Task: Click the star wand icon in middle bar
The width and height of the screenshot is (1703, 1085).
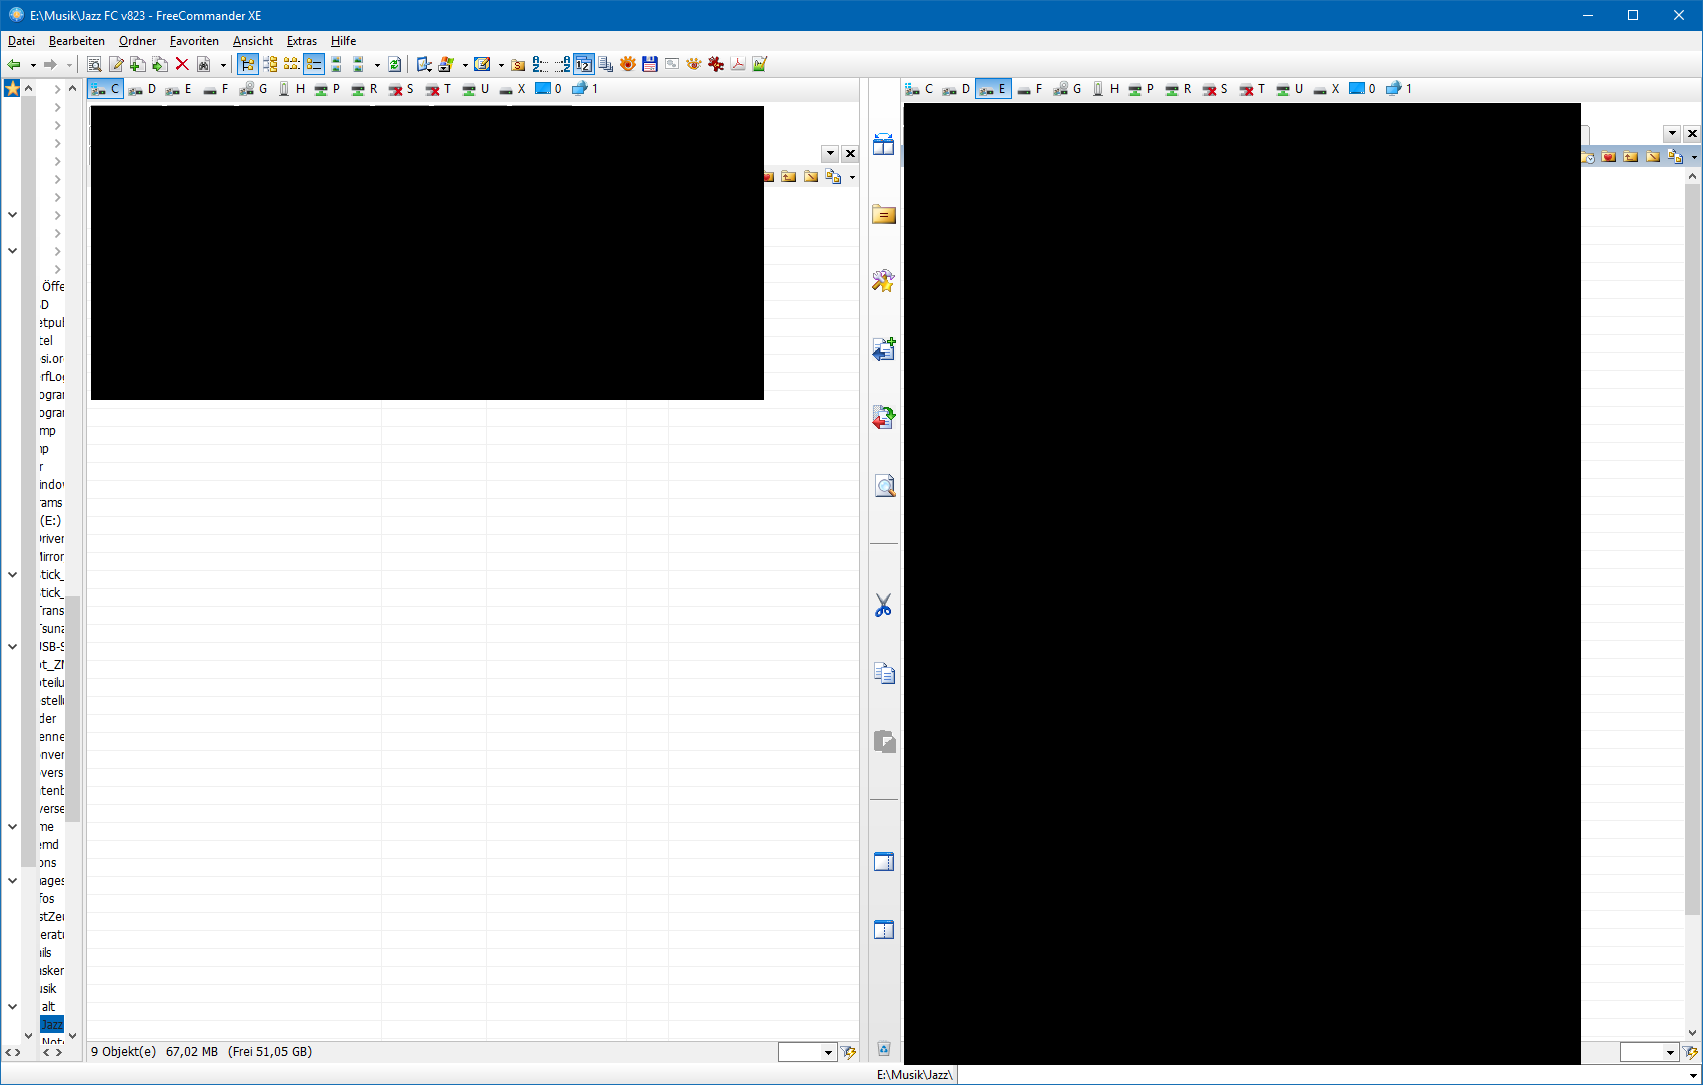Action: [884, 281]
